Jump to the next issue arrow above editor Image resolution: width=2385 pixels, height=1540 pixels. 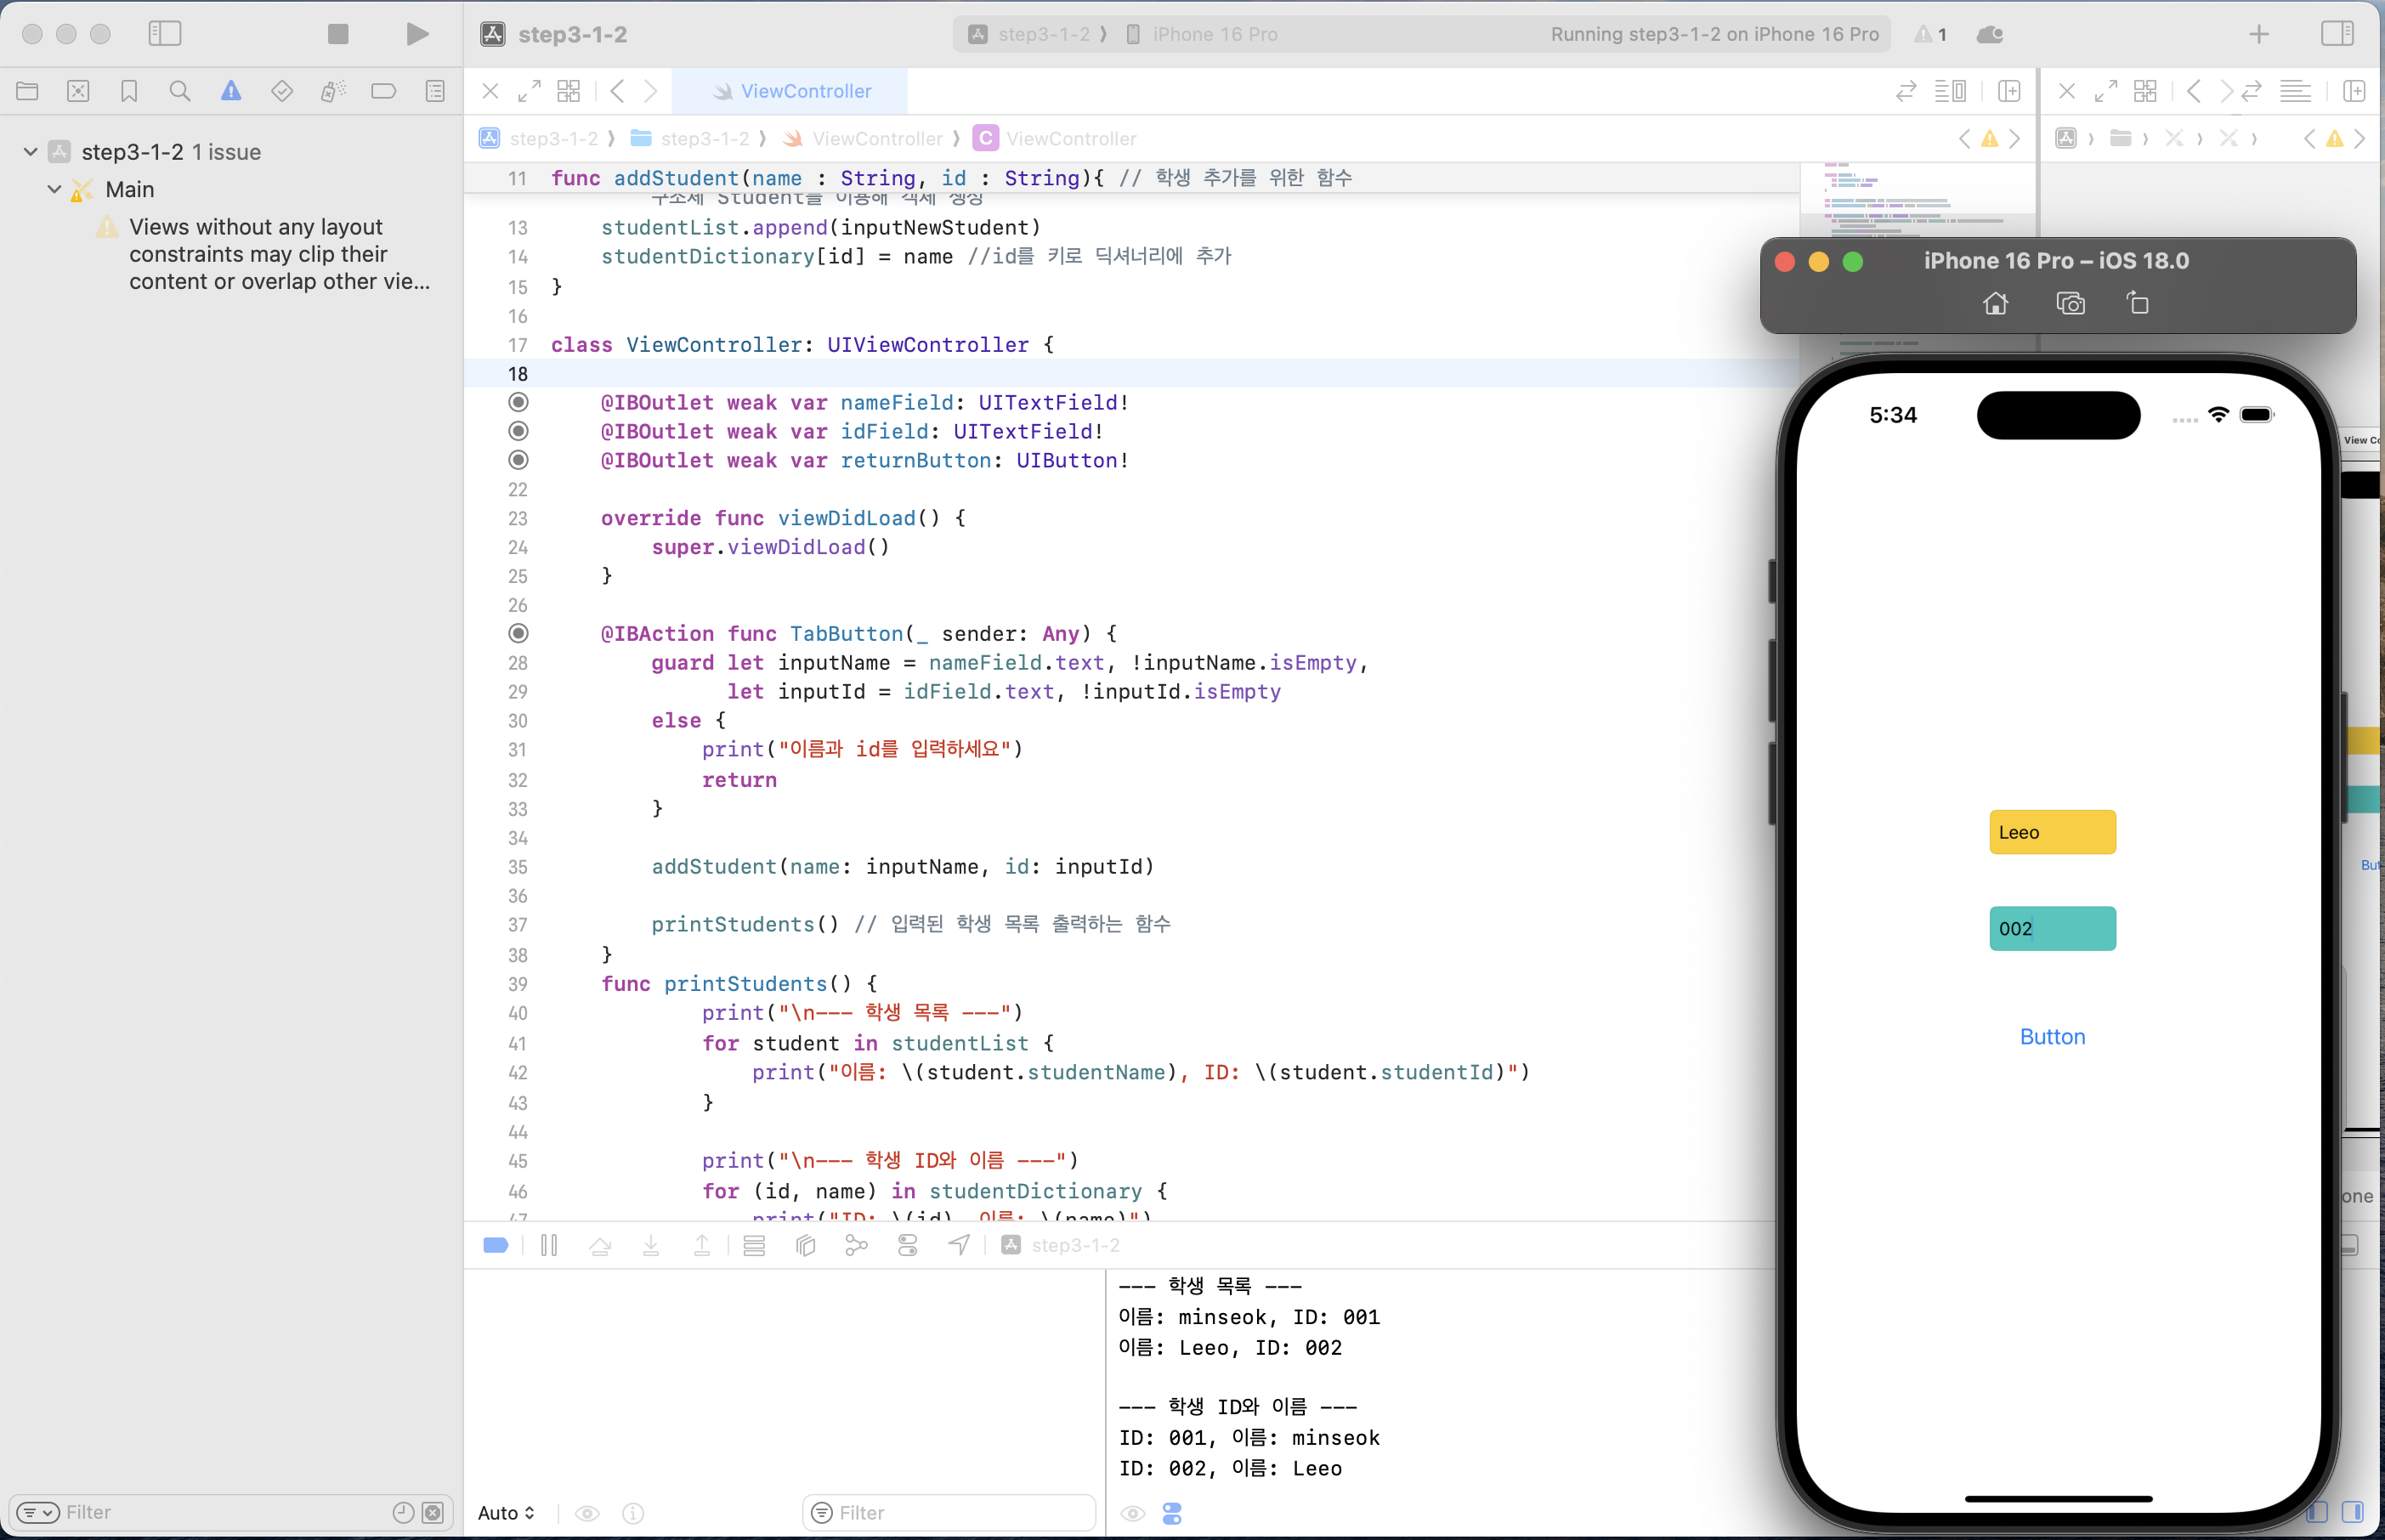pyautogui.click(x=2014, y=138)
